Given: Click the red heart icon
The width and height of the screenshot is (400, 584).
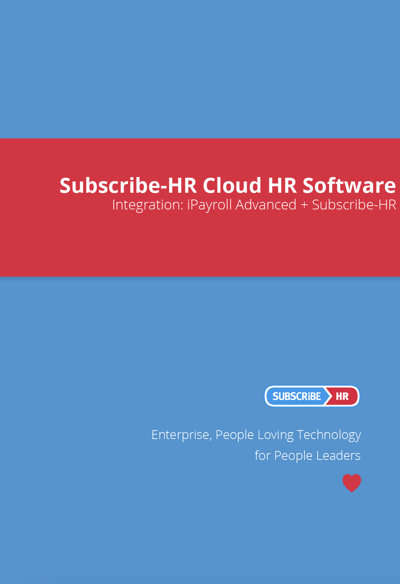Looking at the screenshot, I should tap(352, 483).
